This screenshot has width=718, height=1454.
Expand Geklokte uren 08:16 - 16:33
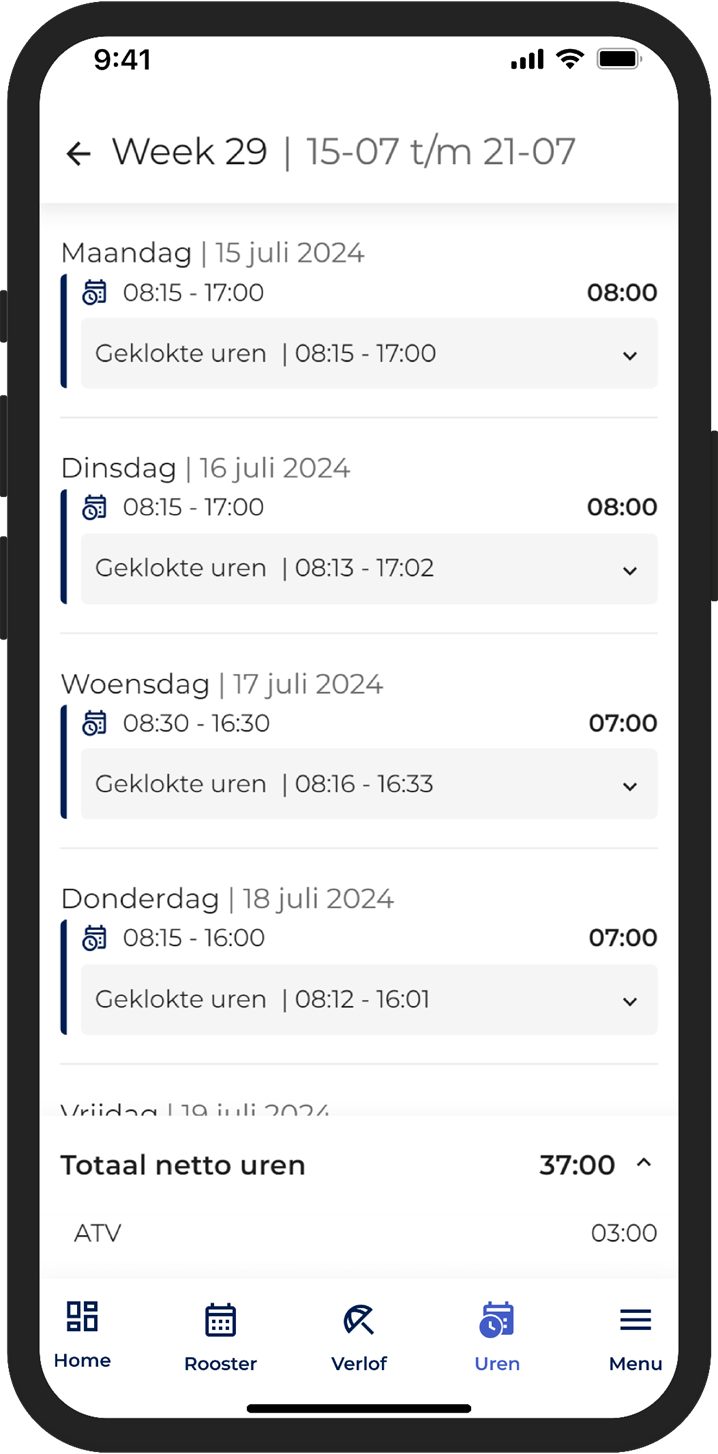pyautogui.click(x=369, y=784)
